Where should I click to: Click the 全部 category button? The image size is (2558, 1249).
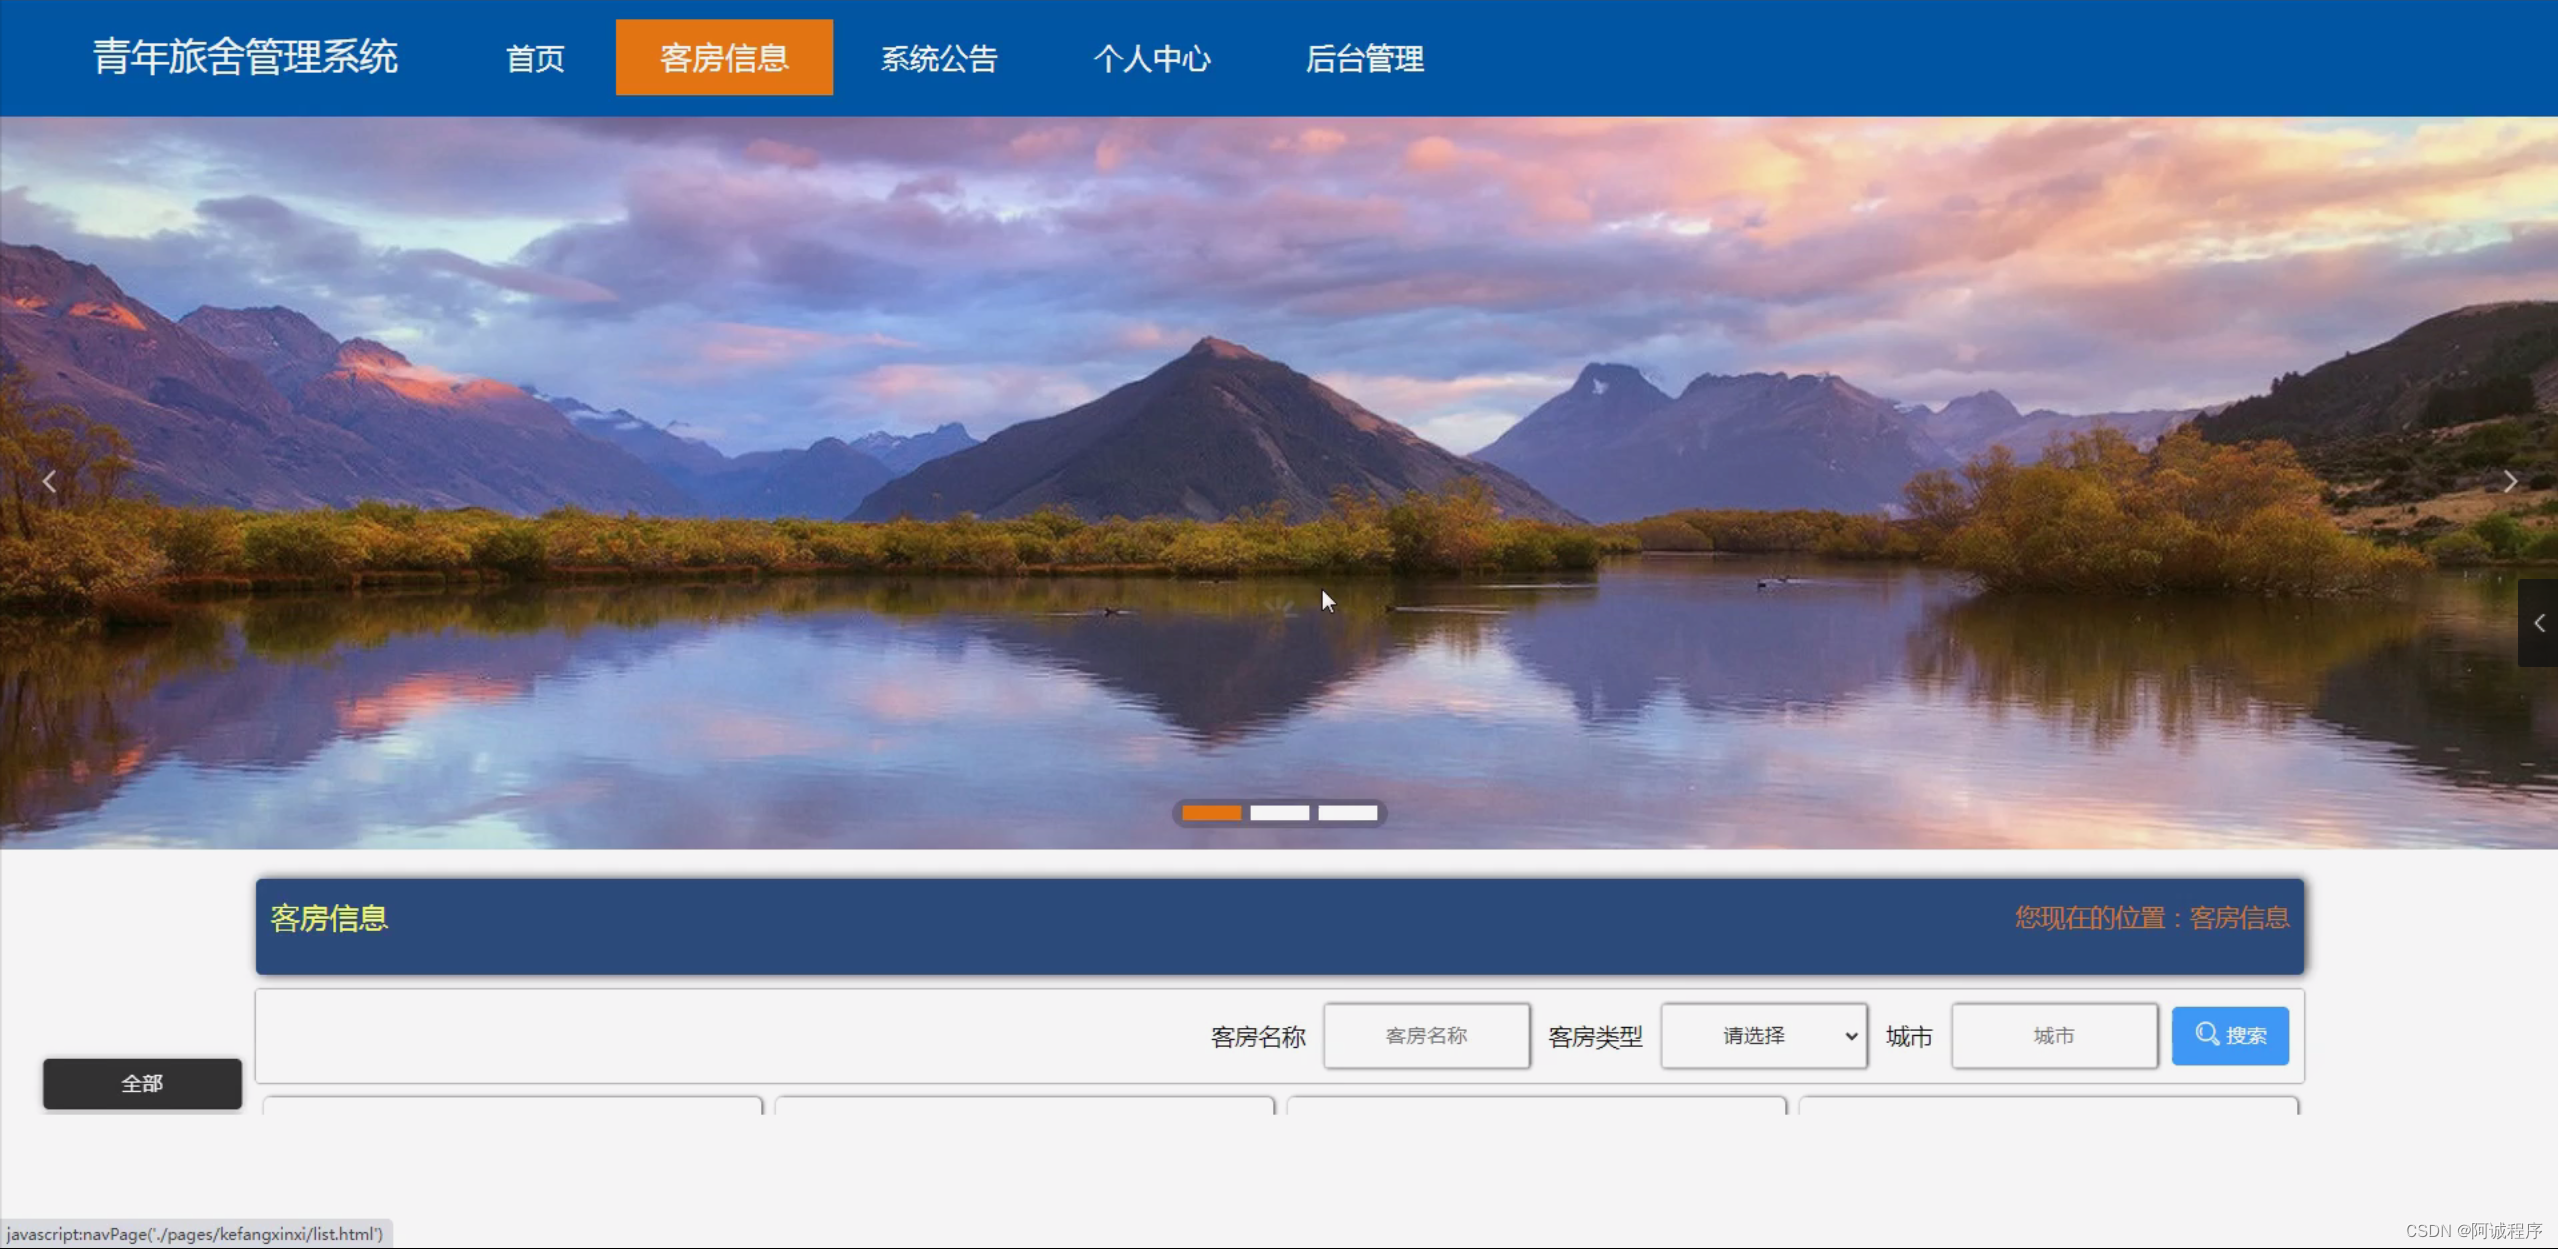coord(142,1083)
